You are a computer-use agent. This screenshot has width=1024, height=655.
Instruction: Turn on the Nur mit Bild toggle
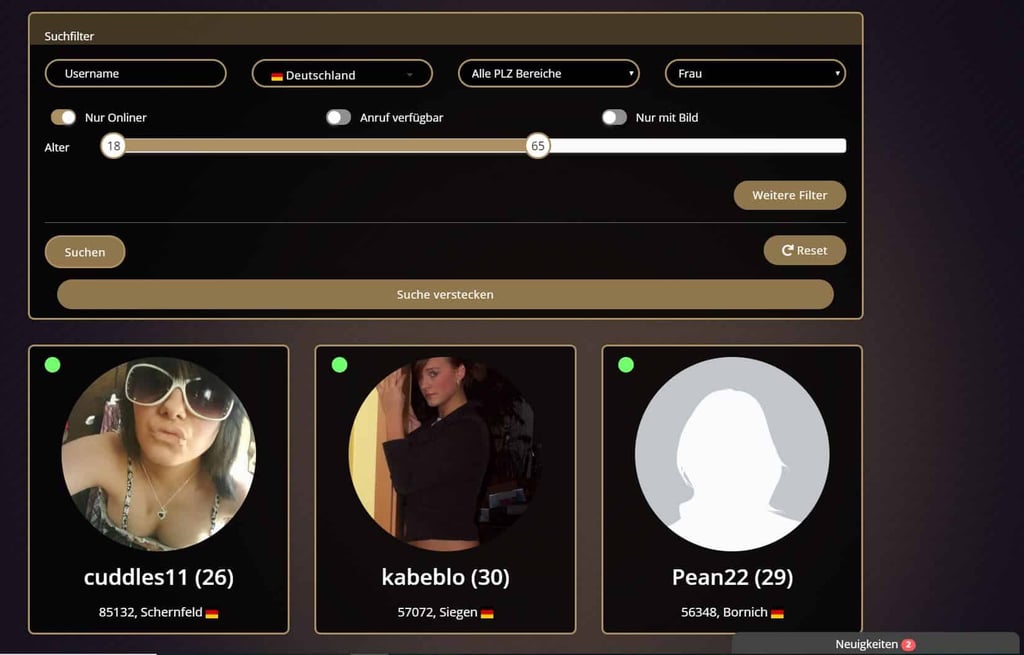[614, 118]
